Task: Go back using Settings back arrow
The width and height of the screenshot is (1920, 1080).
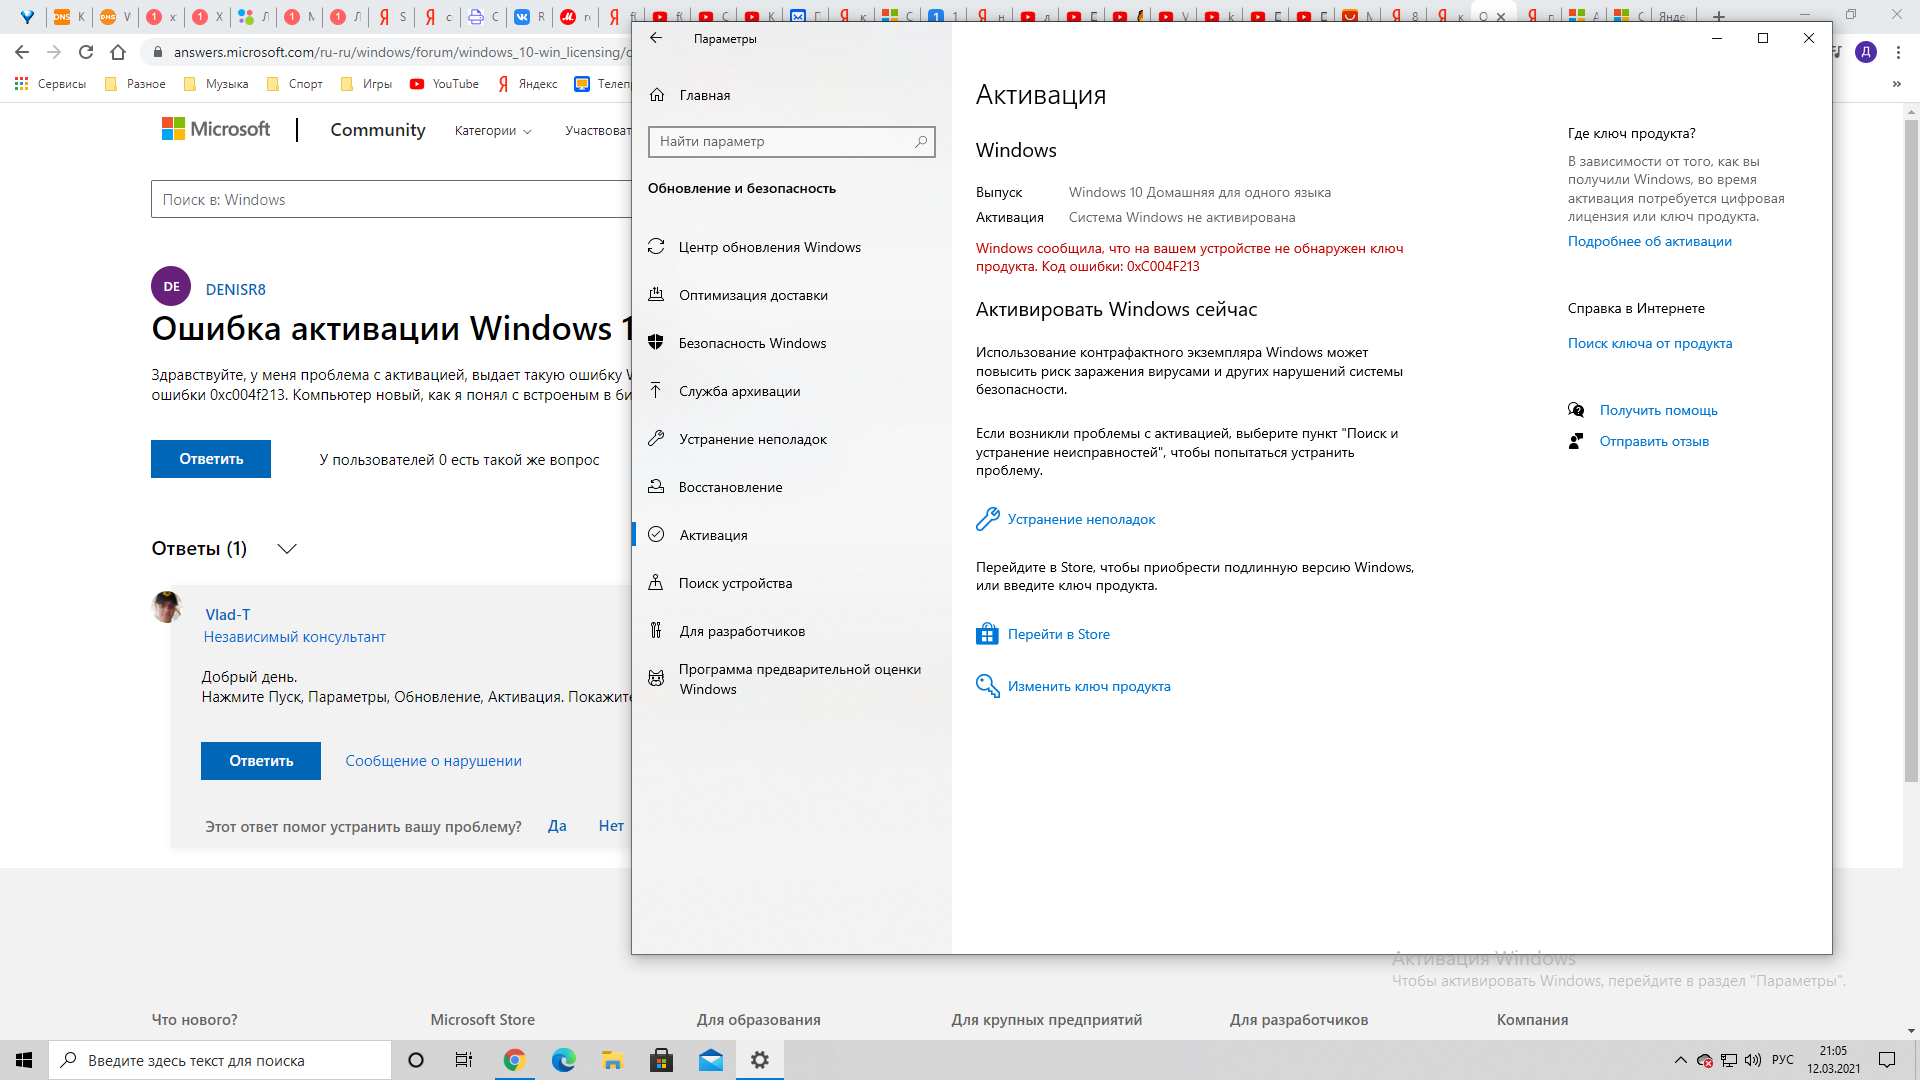Action: point(656,38)
